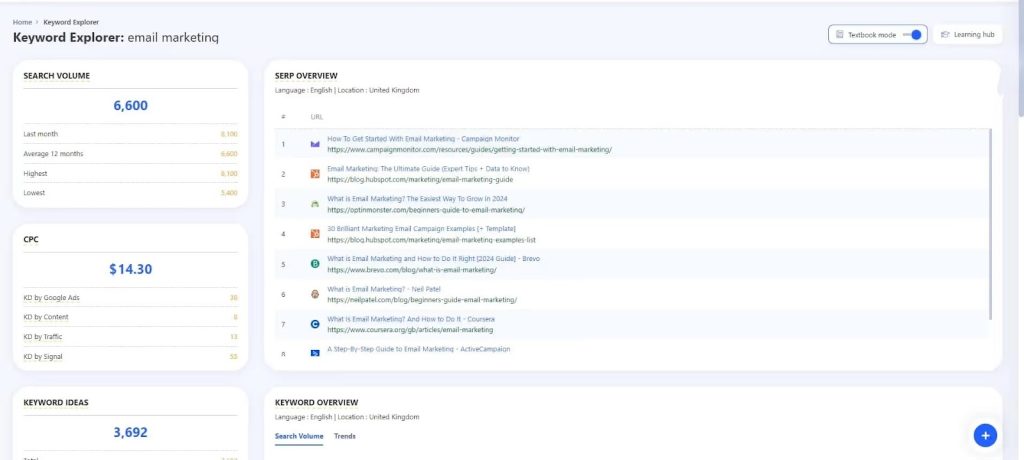Click the ActiveCampaign favicon in result 8
Screen dimensions: 1024x460
(315, 353)
